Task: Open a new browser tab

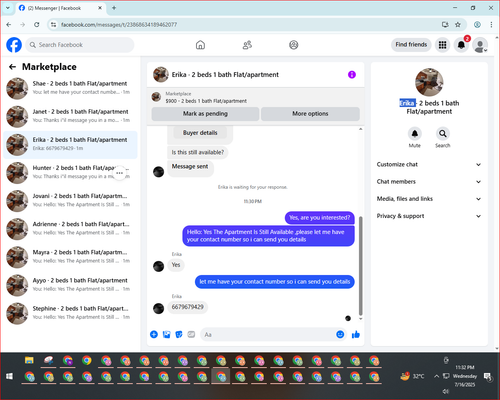Action: point(114,8)
